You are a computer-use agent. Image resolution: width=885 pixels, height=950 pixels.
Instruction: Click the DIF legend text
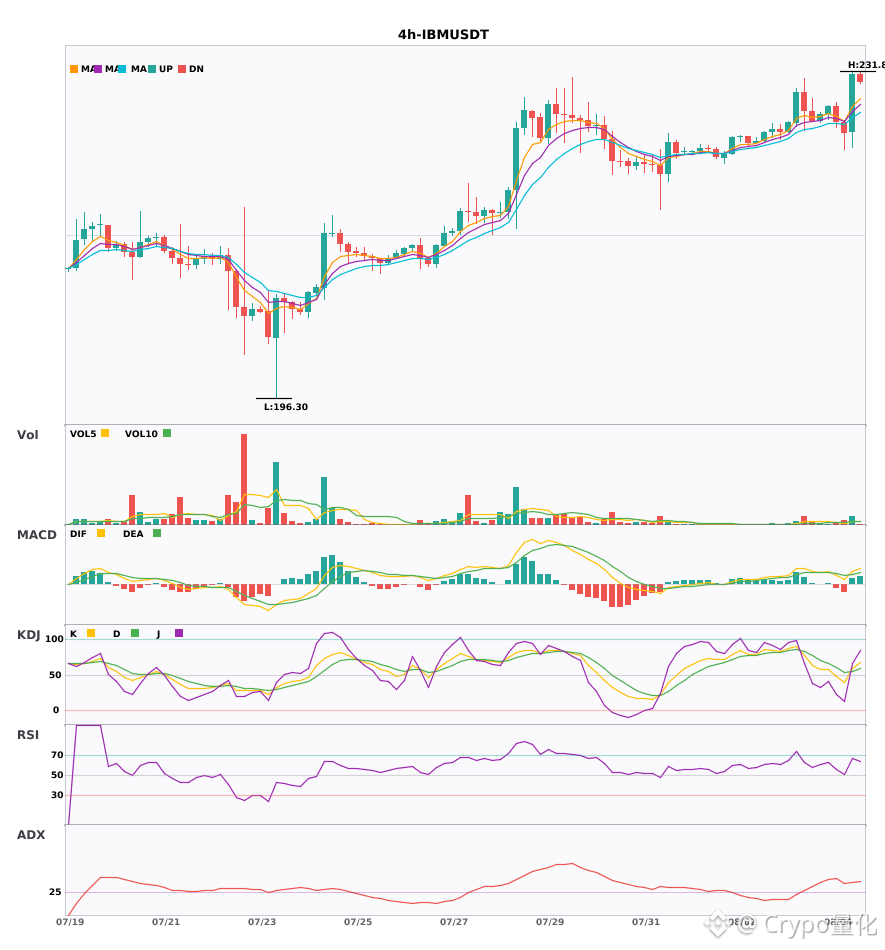click(78, 534)
